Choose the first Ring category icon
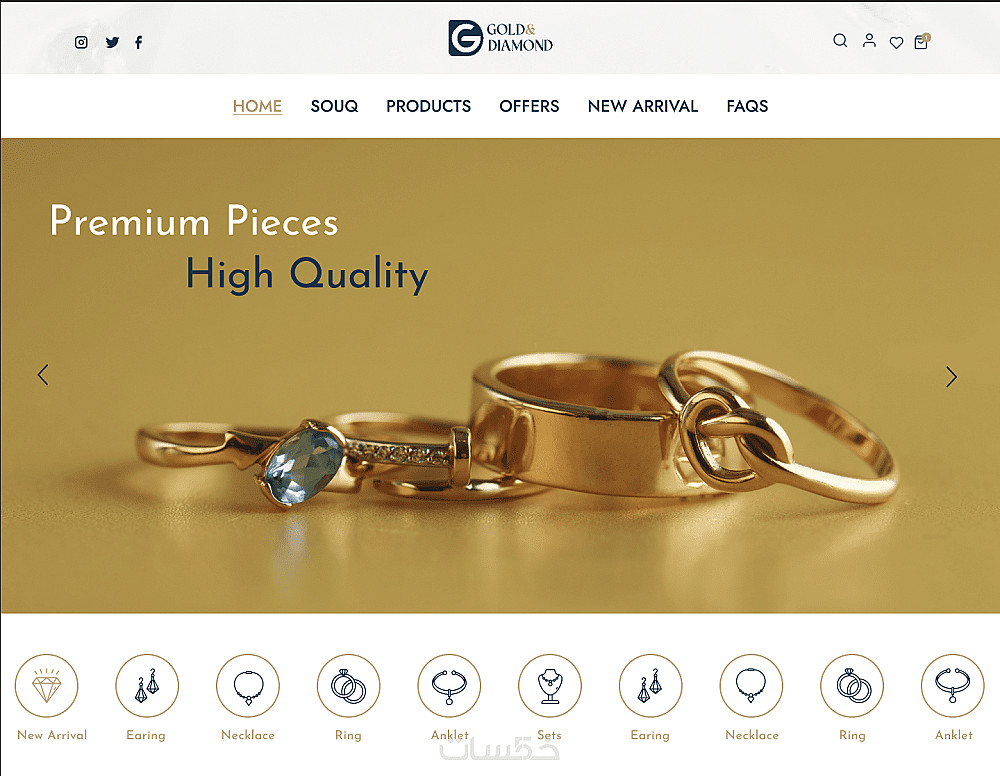1000x776 pixels. (x=348, y=685)
